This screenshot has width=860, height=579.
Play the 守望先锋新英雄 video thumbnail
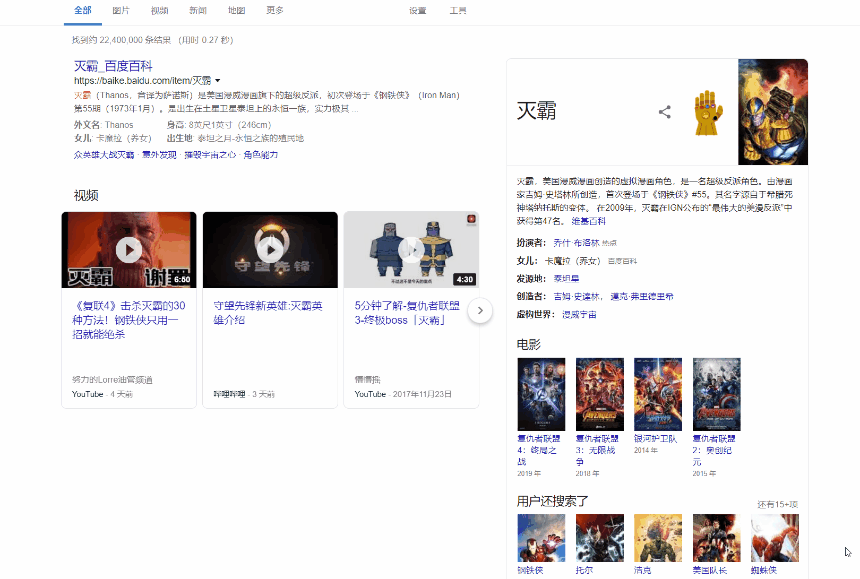[270, 250]
